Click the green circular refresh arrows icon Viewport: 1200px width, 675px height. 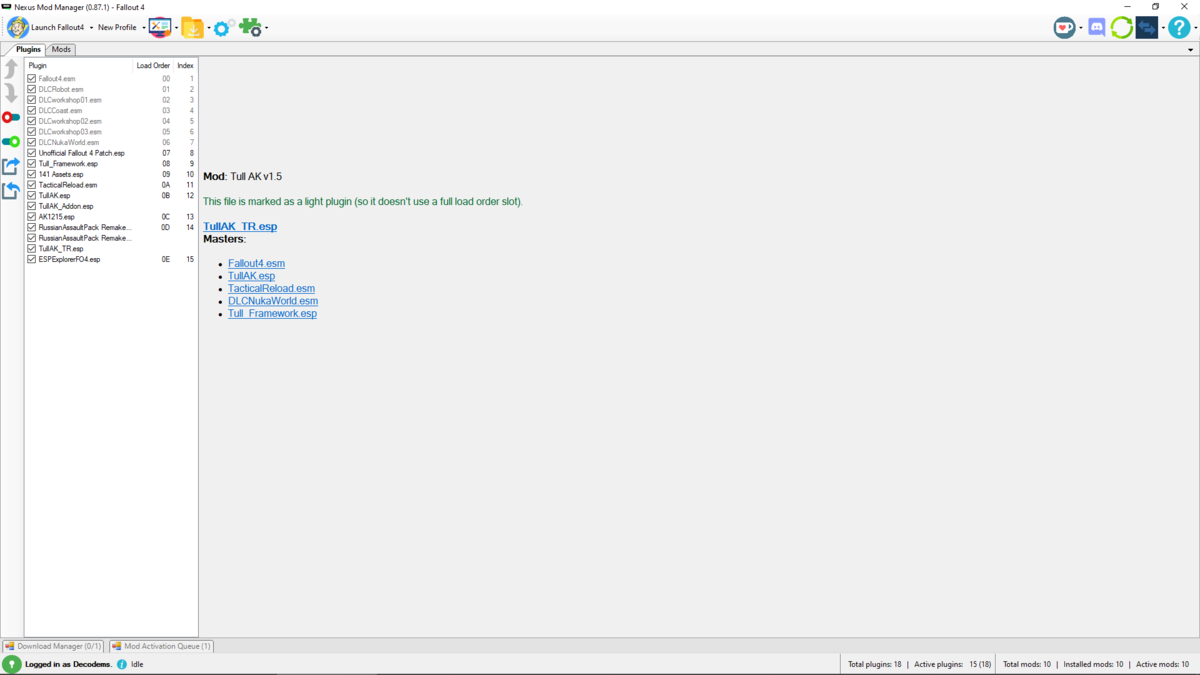tap(1122, 28)
